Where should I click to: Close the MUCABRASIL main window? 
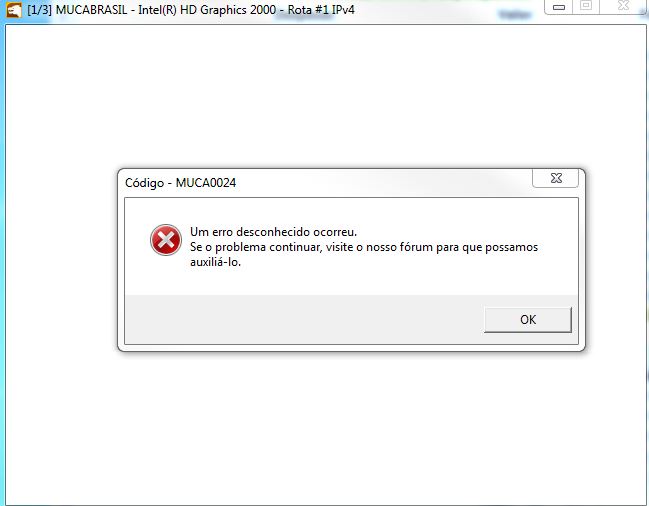click(624, 6)
